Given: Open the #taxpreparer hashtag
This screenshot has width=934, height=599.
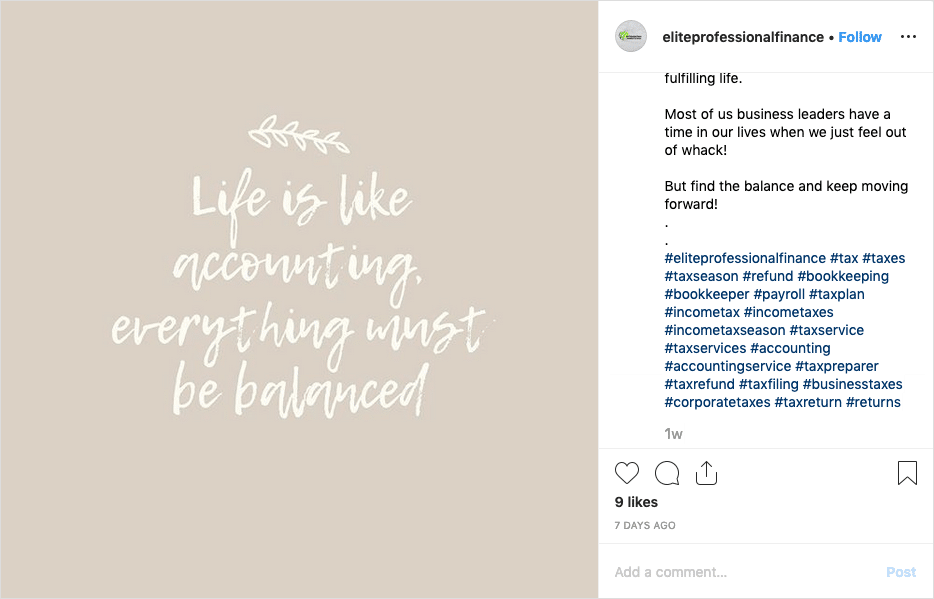Looking at the screenshot, I should point(837,366).
